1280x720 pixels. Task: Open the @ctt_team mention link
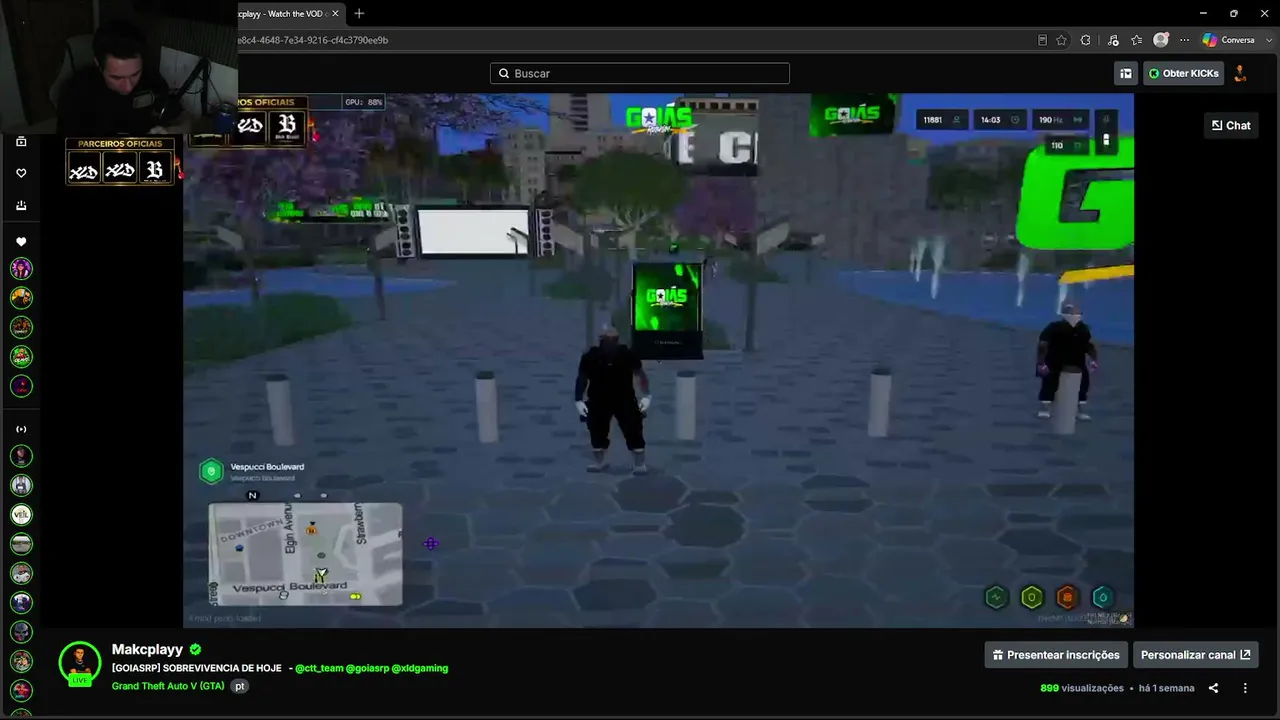319,668
